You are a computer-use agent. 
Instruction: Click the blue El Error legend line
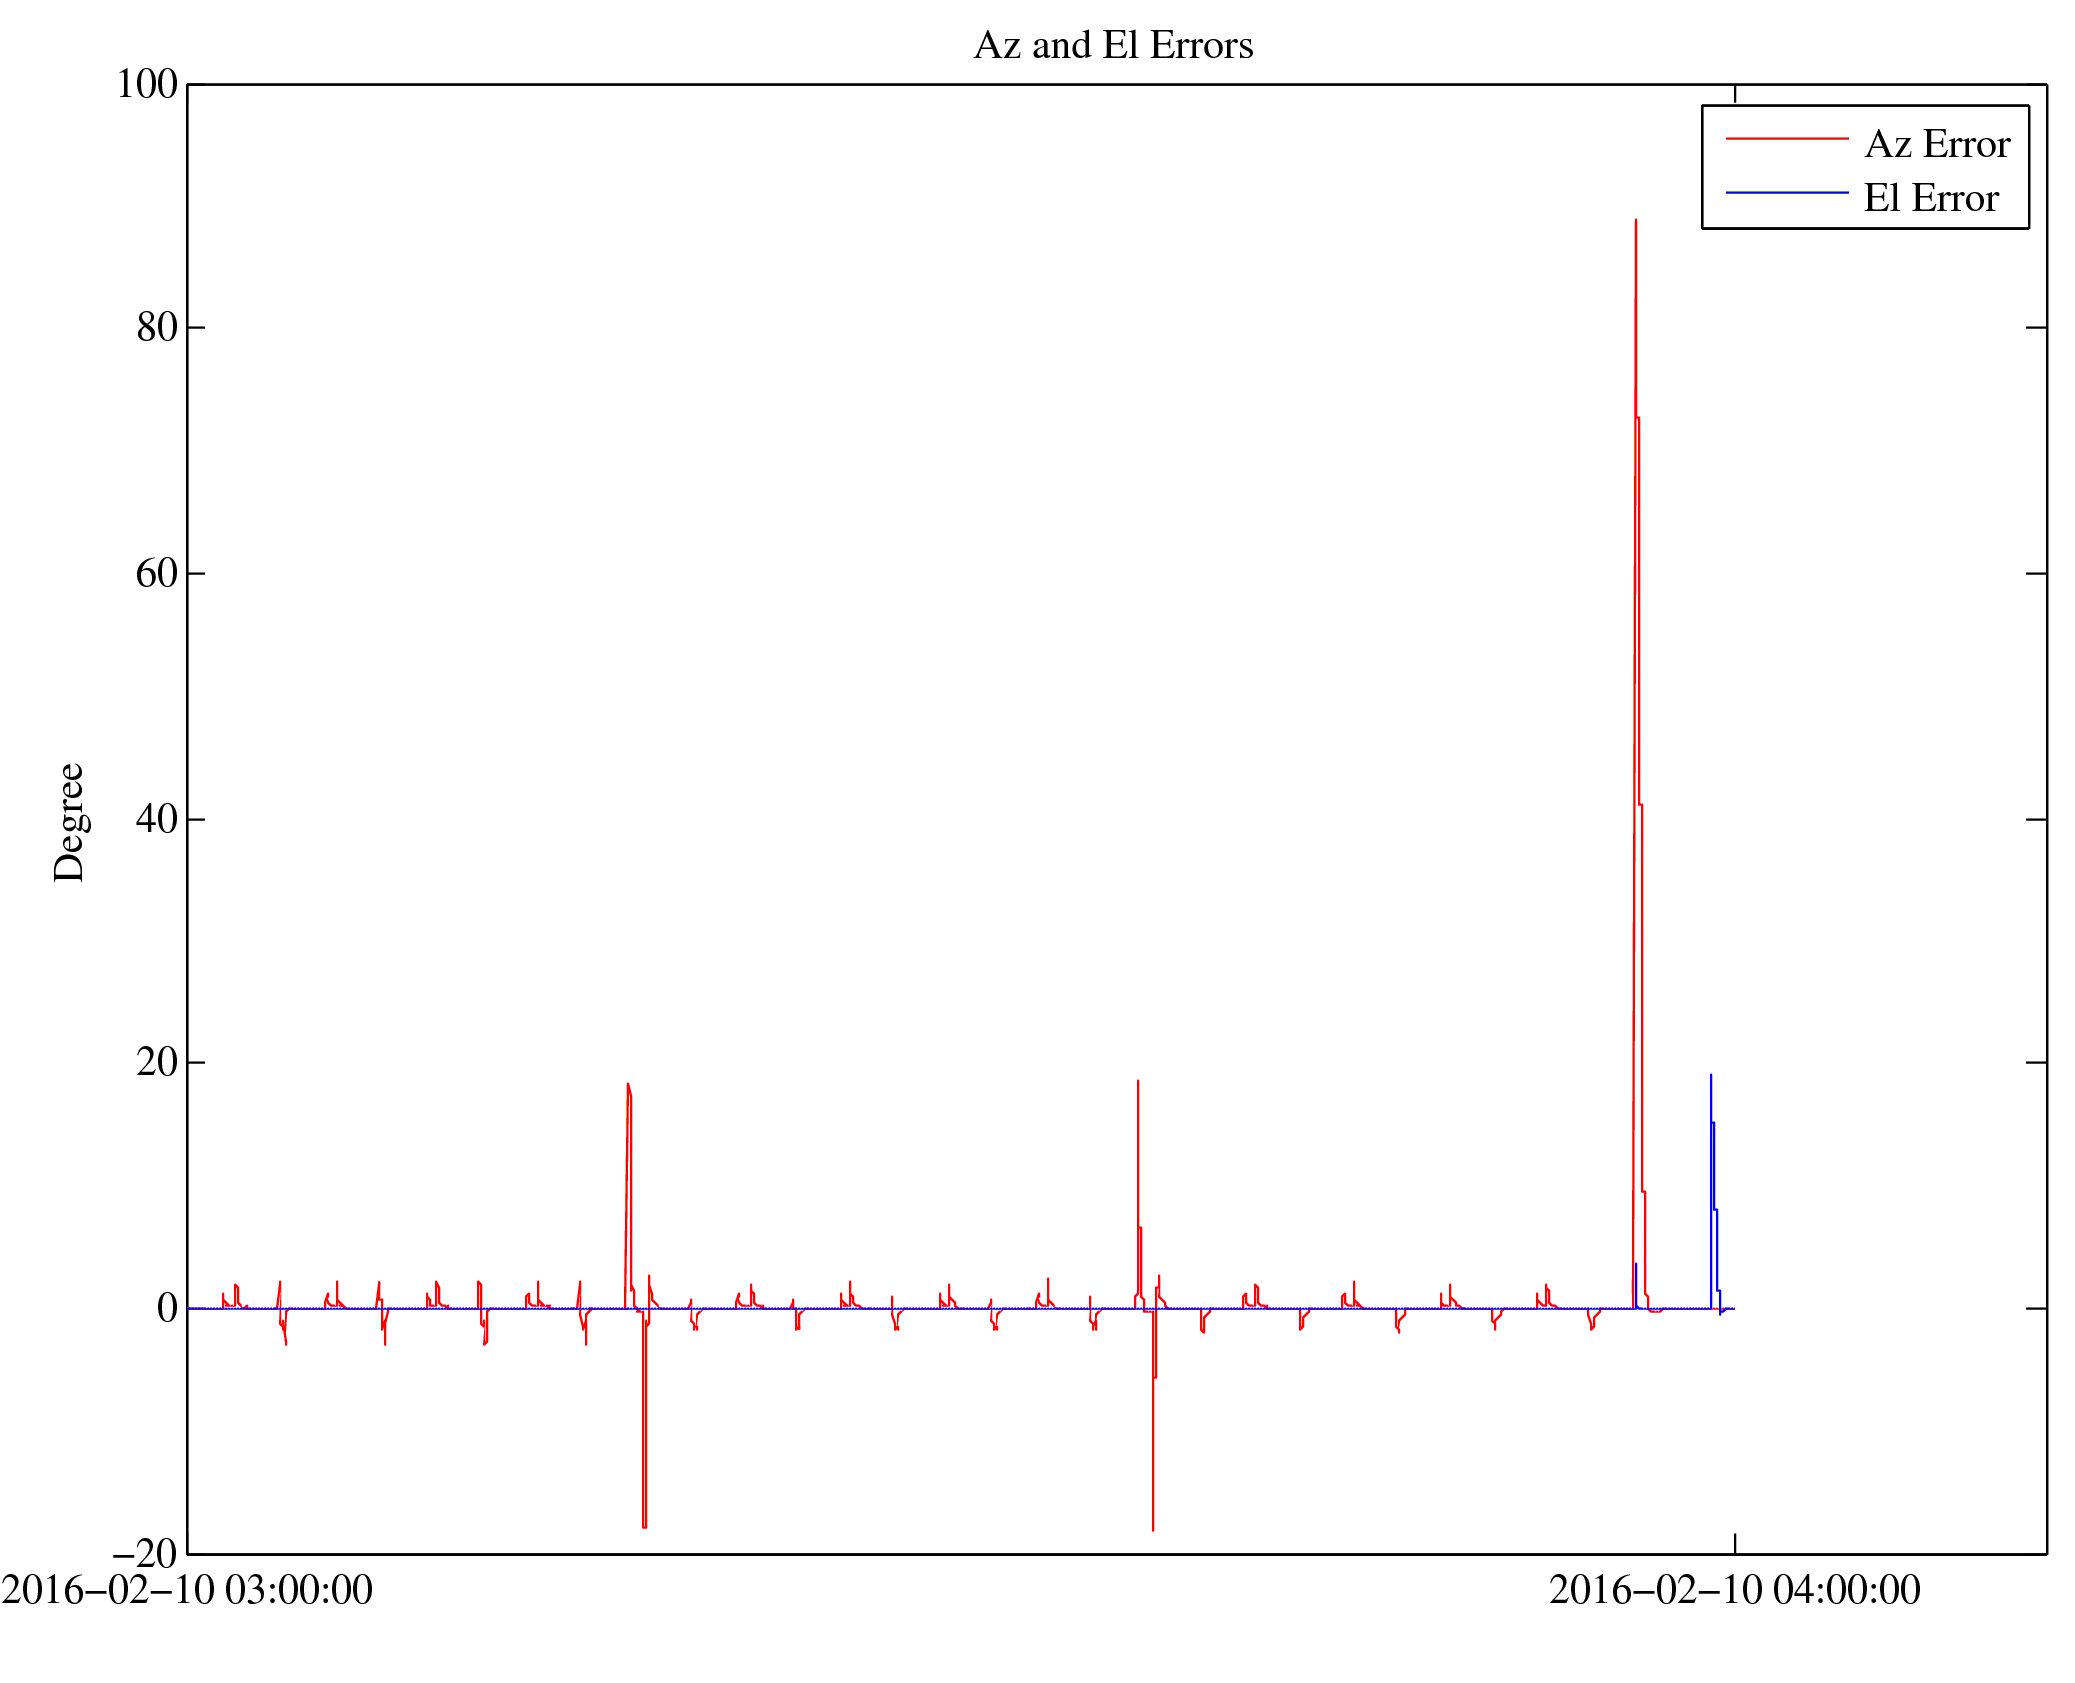click(1786, 192)
